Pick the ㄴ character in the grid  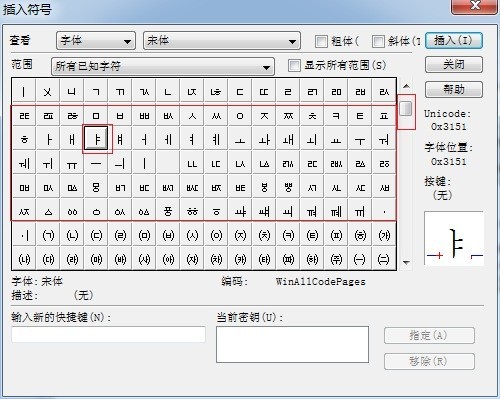coord(168,92)
